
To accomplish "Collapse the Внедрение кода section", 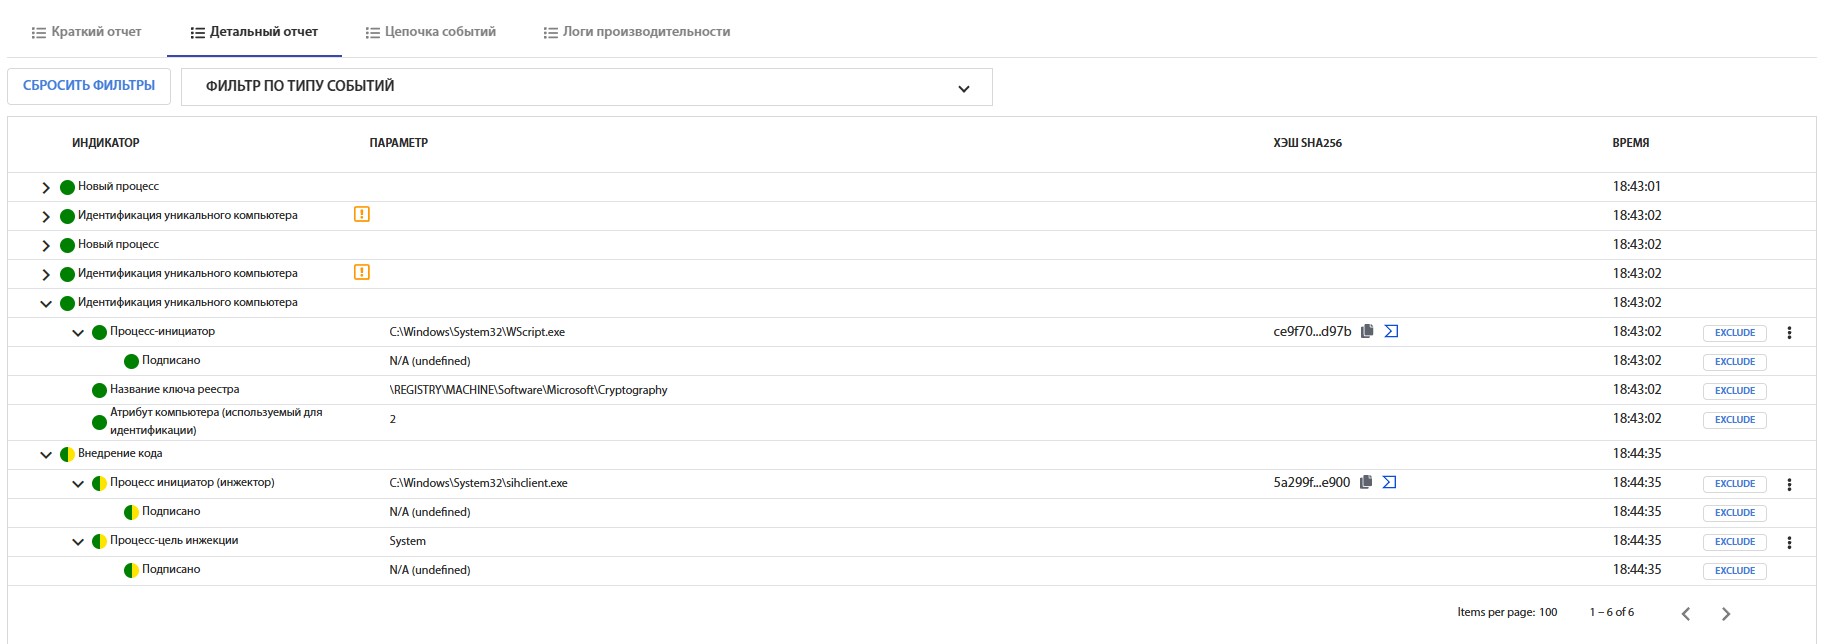I will coord(46,454).
